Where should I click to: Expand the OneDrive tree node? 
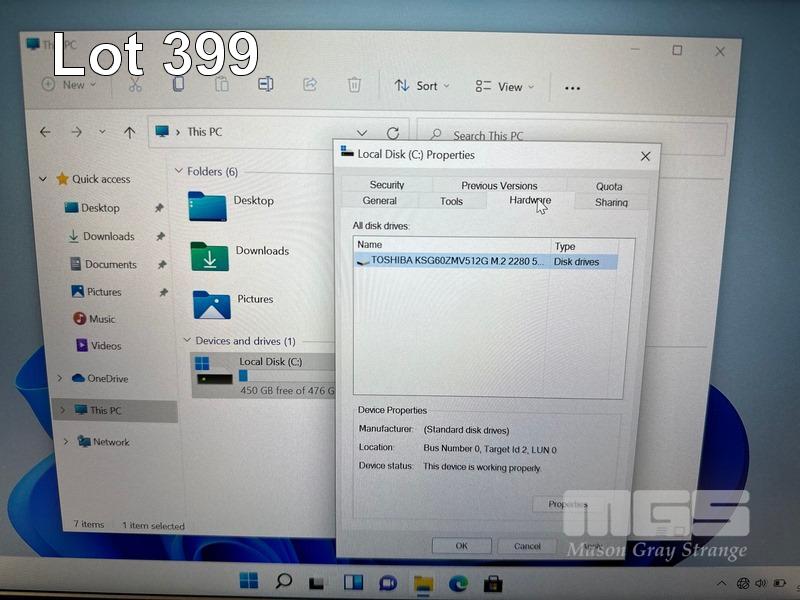[60, 378]
